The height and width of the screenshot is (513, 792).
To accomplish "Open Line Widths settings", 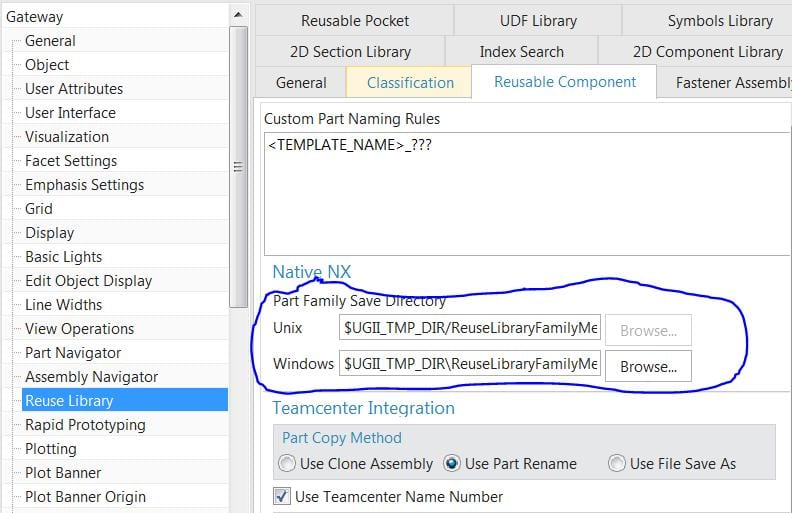I will 63,304.
